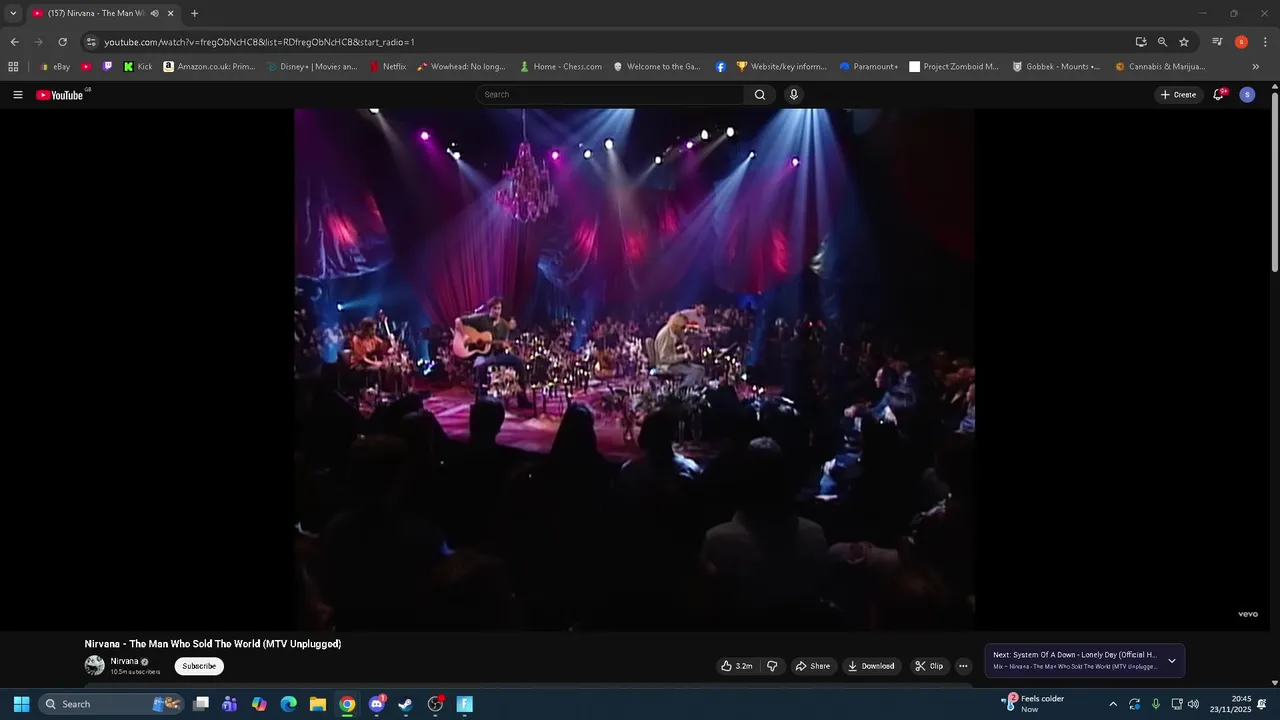
Task: Open volume control in system tray
Action: click(1193, 704)
